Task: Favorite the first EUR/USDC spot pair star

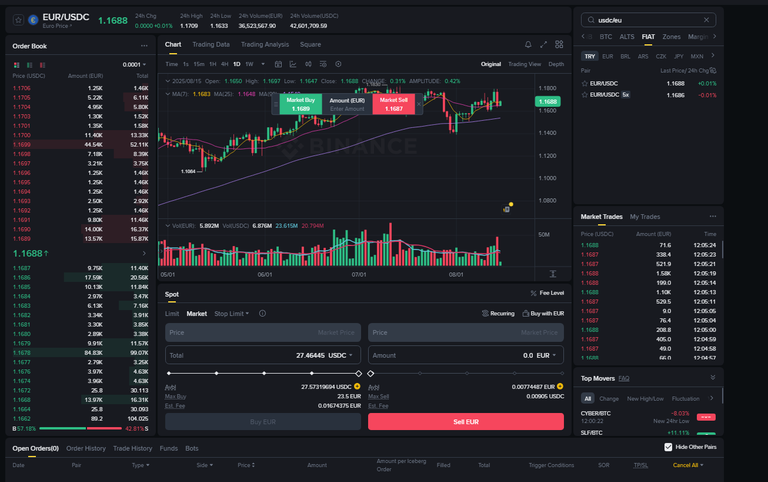Action: point(584,83)
